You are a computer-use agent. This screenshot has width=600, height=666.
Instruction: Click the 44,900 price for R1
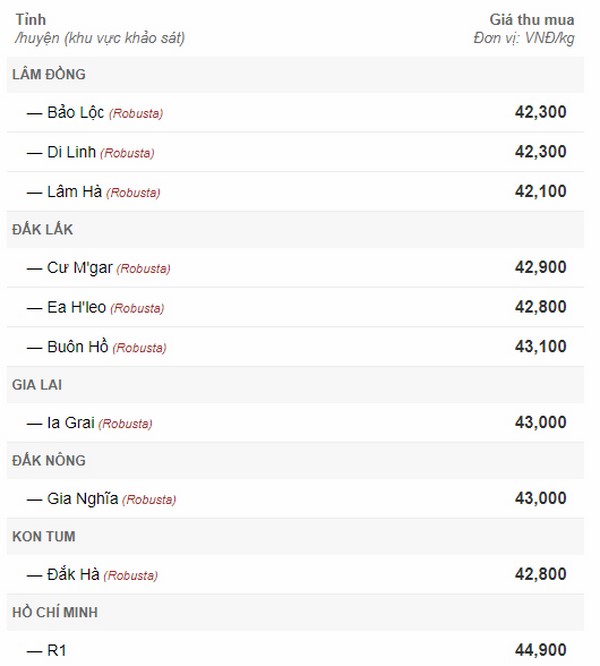click(541, 650)
